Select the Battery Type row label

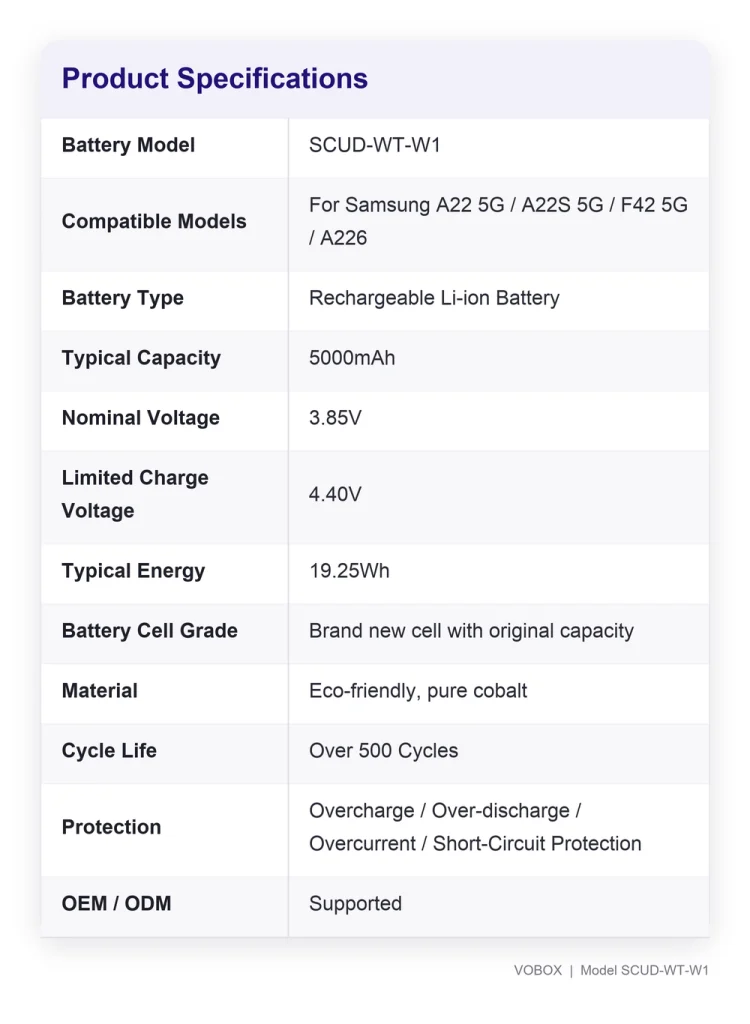coord(123,298)
